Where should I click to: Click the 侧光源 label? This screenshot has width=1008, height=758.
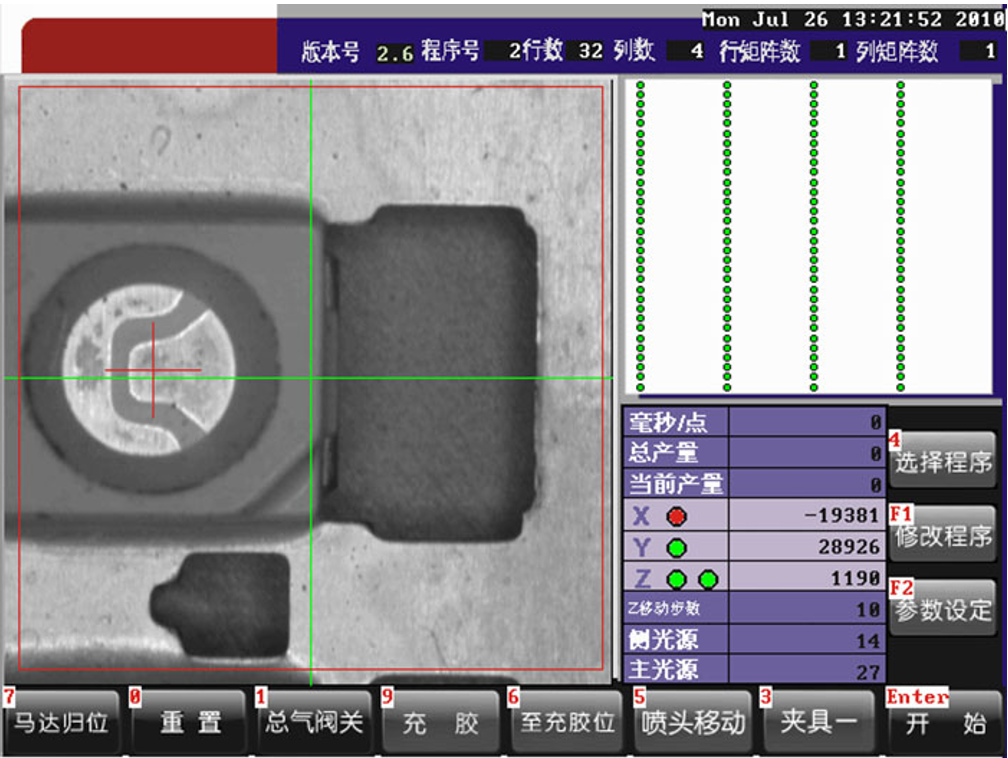663,640
